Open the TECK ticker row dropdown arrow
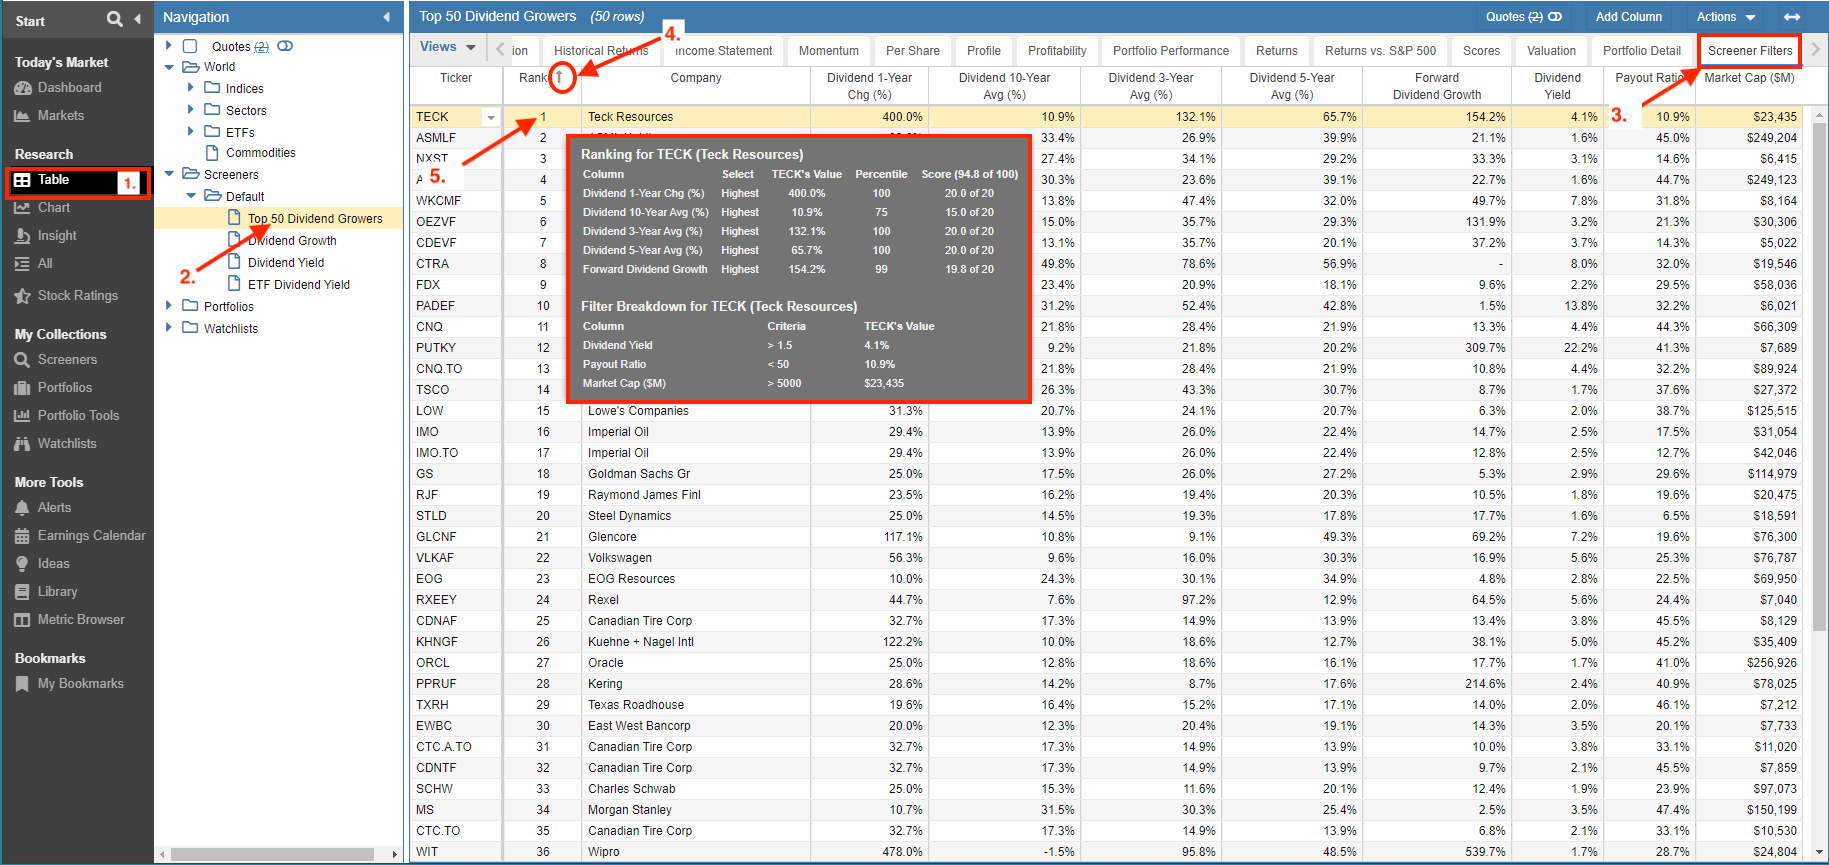The height and width of the screenshot is (865, 1829). [490, 117]
